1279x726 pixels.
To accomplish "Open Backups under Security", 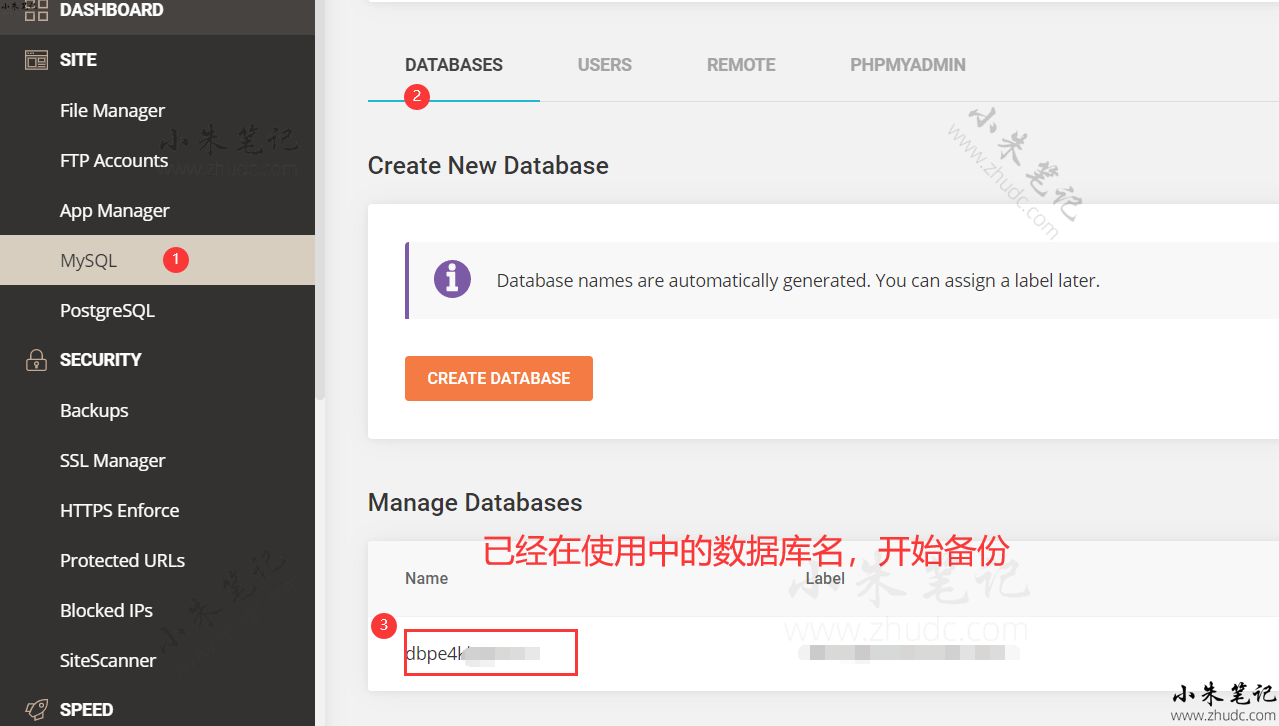I will 94,411.
